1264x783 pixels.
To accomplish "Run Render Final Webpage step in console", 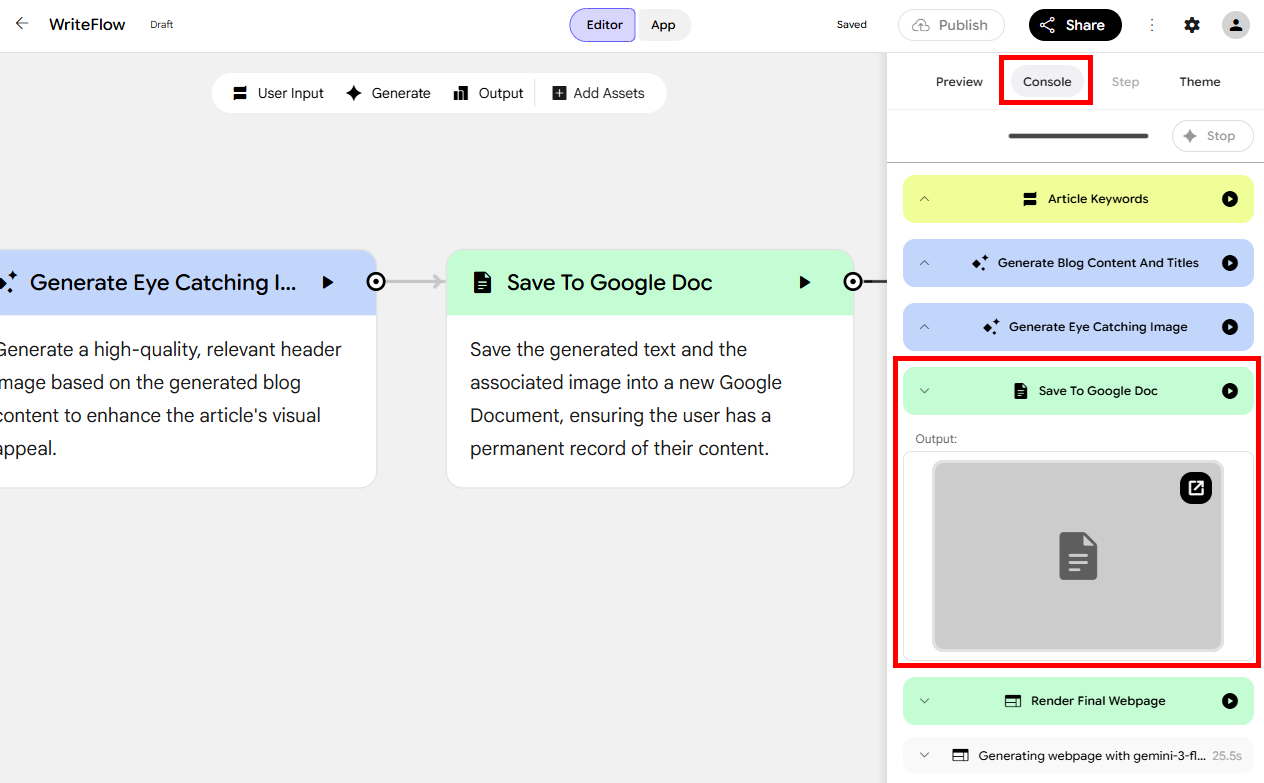I will (x=1230, y=701).
